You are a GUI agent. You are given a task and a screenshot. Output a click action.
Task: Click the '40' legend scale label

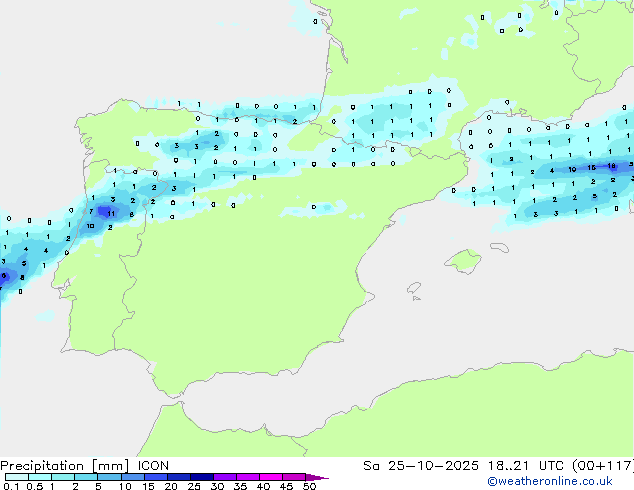[263, 486]
